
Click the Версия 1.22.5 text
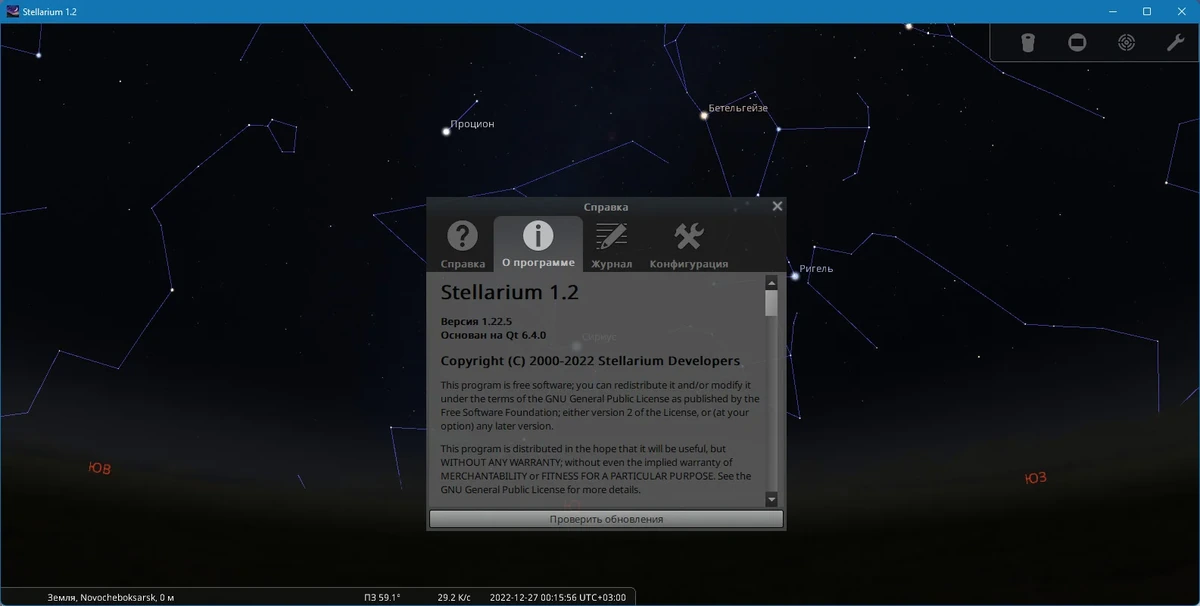pos(476,321)
